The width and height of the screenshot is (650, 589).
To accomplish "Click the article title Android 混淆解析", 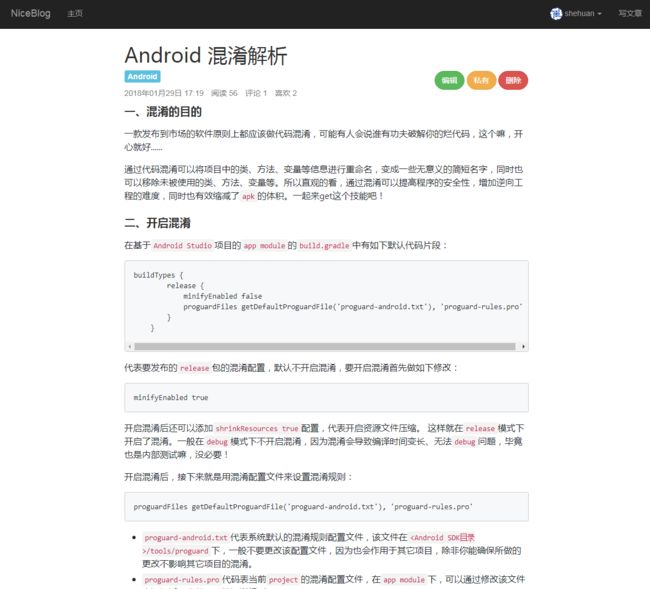I will [206, 56].
